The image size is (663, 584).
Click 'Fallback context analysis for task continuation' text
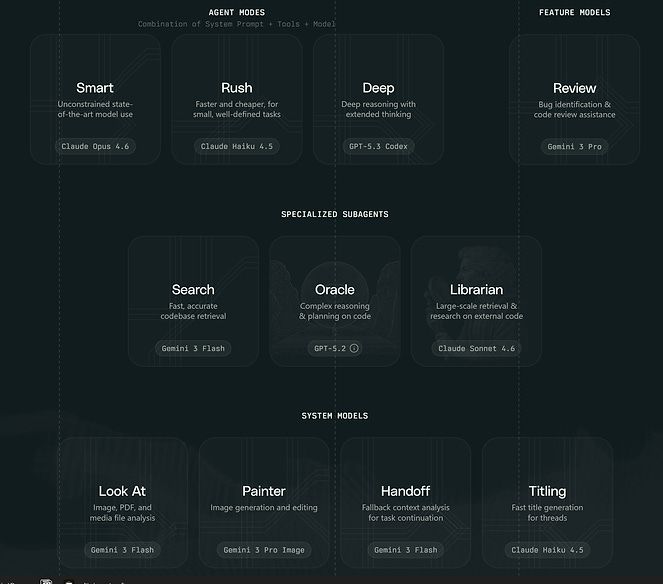click(x=405, y=513)
